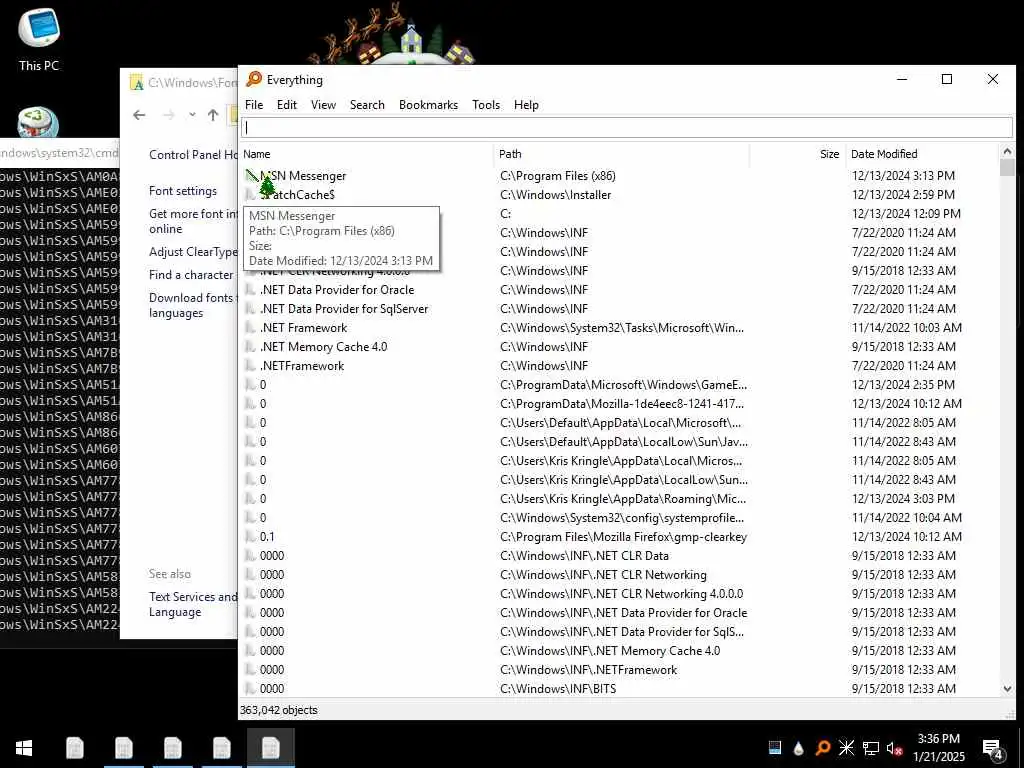Image resolution: width=1024 pixels, height=768 pixels.
Task: Go forward in the Fonts window
Action: (x=168, y=115)
